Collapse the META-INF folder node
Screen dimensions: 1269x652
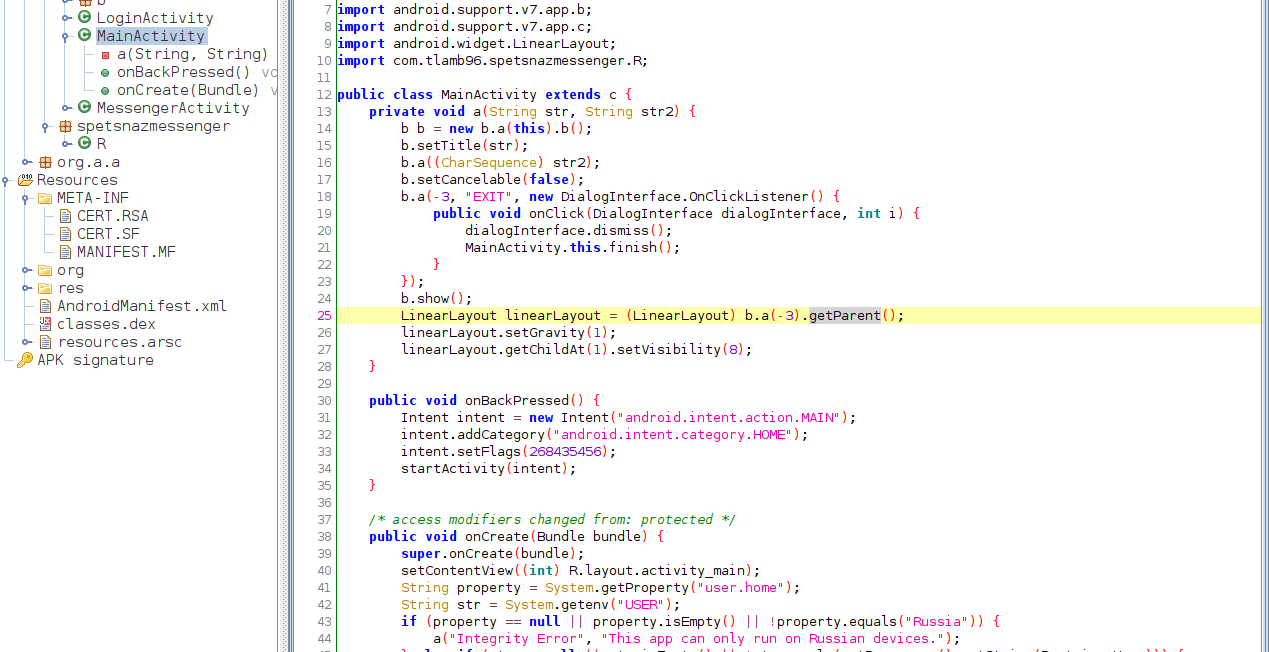[x=27, y=198]
